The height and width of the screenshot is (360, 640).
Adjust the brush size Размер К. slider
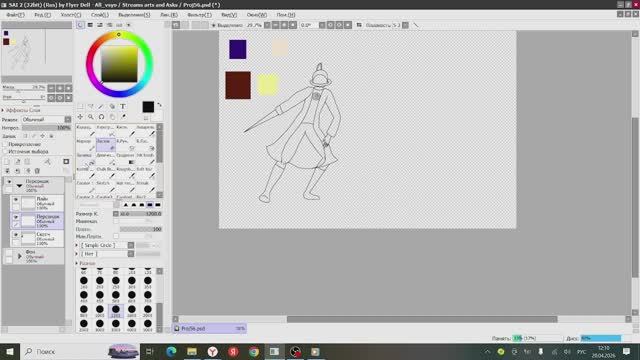click(x=140, y=213)
